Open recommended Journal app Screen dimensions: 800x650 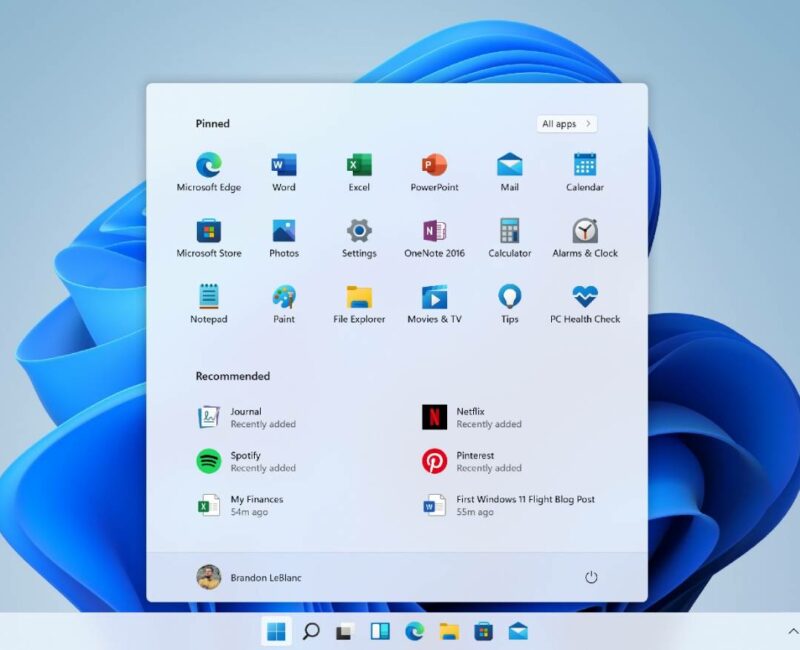coord(246,417)
